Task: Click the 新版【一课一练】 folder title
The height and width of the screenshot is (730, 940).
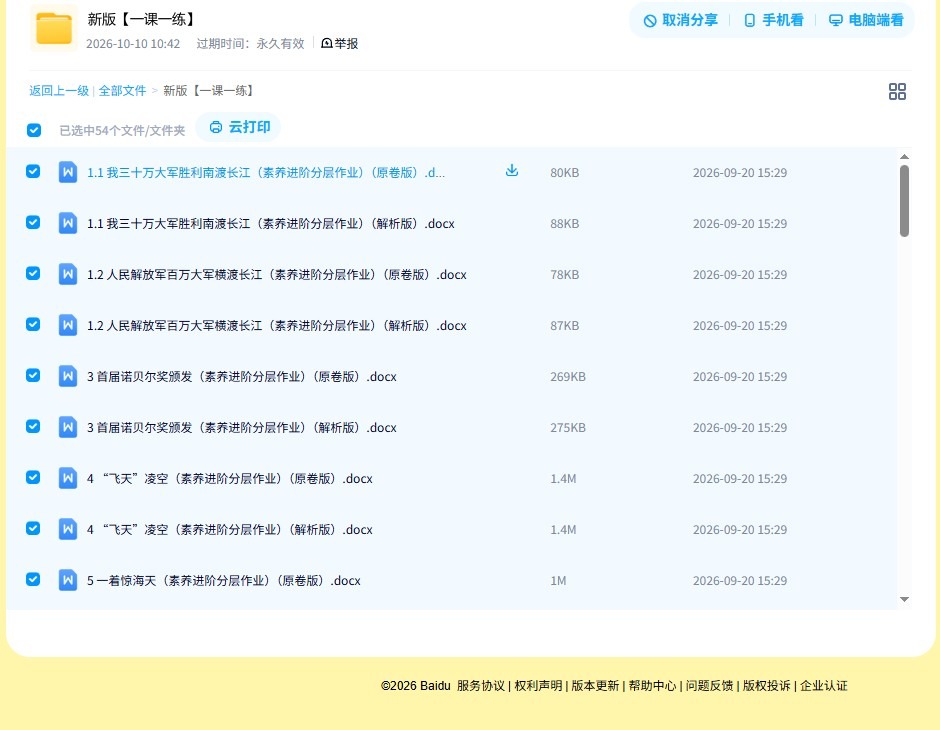Action: coord(142,19)
